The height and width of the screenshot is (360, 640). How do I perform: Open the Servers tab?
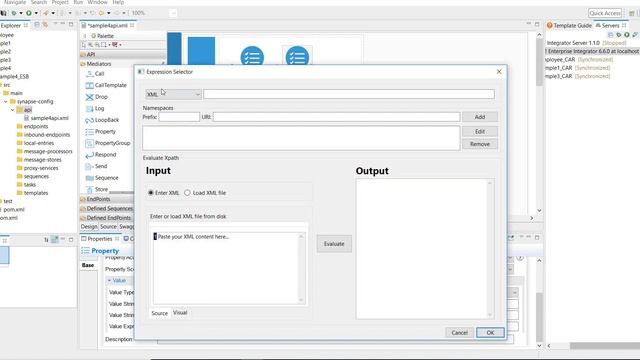tap(610, 25)
